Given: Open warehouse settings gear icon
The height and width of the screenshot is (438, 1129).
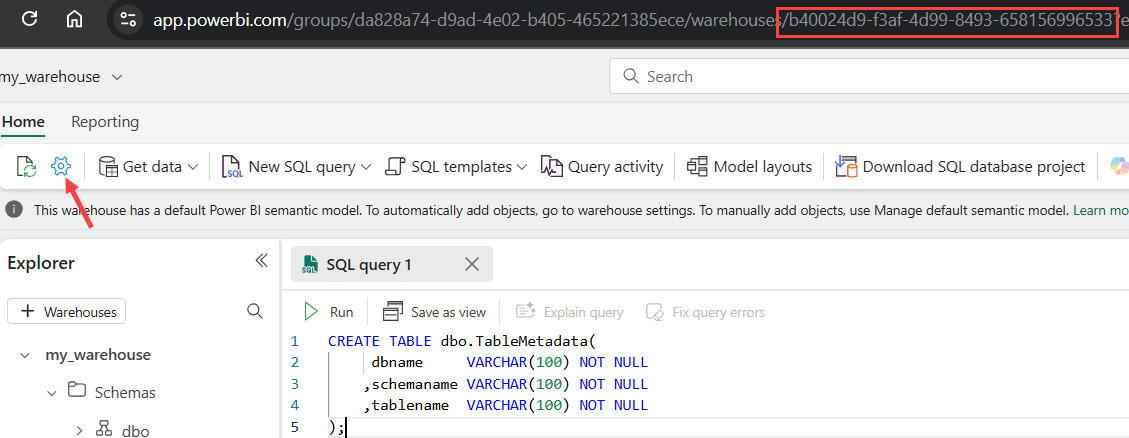Looking at the screenshot, I should [61, 167].
